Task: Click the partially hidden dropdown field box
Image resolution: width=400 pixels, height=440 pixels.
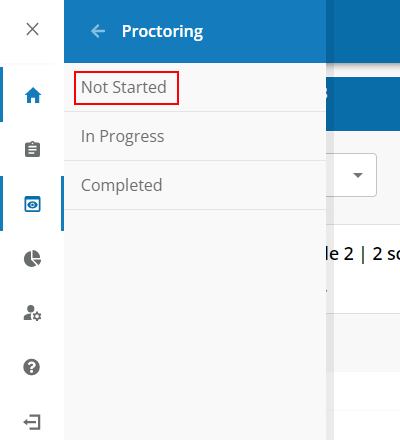Action: (351, 175)
